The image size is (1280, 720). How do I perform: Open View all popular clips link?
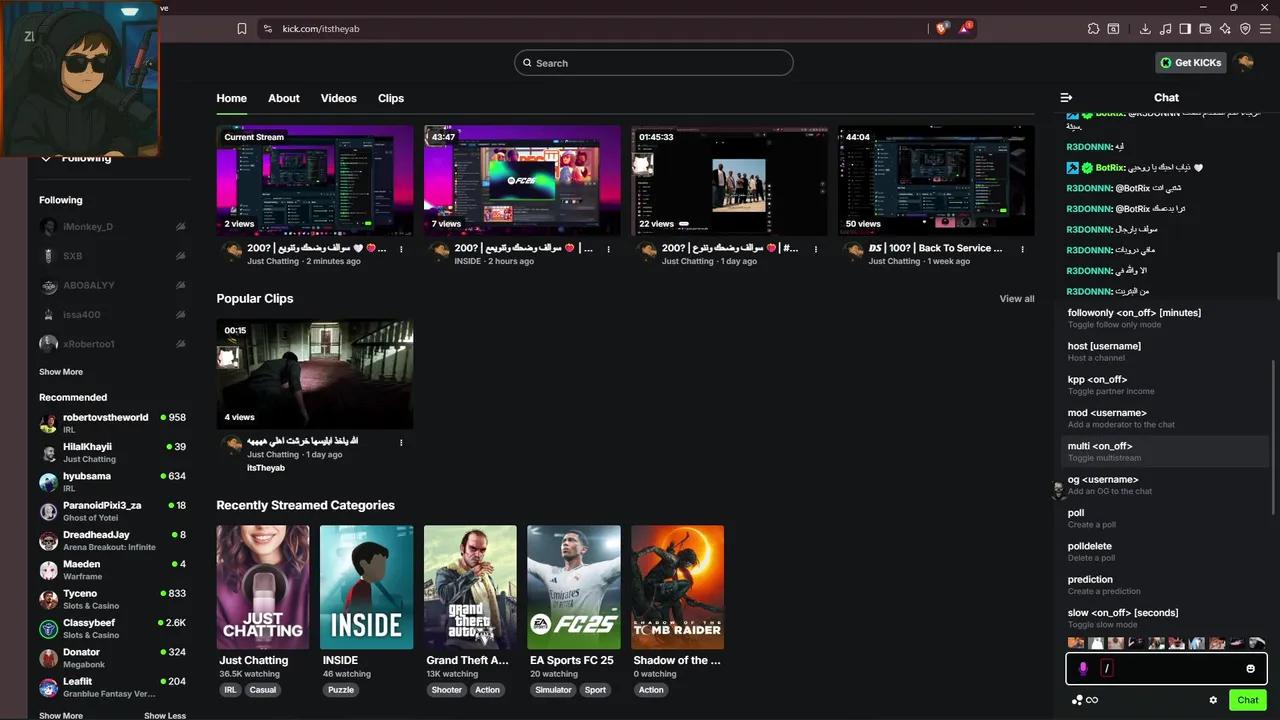(1017, 299)
